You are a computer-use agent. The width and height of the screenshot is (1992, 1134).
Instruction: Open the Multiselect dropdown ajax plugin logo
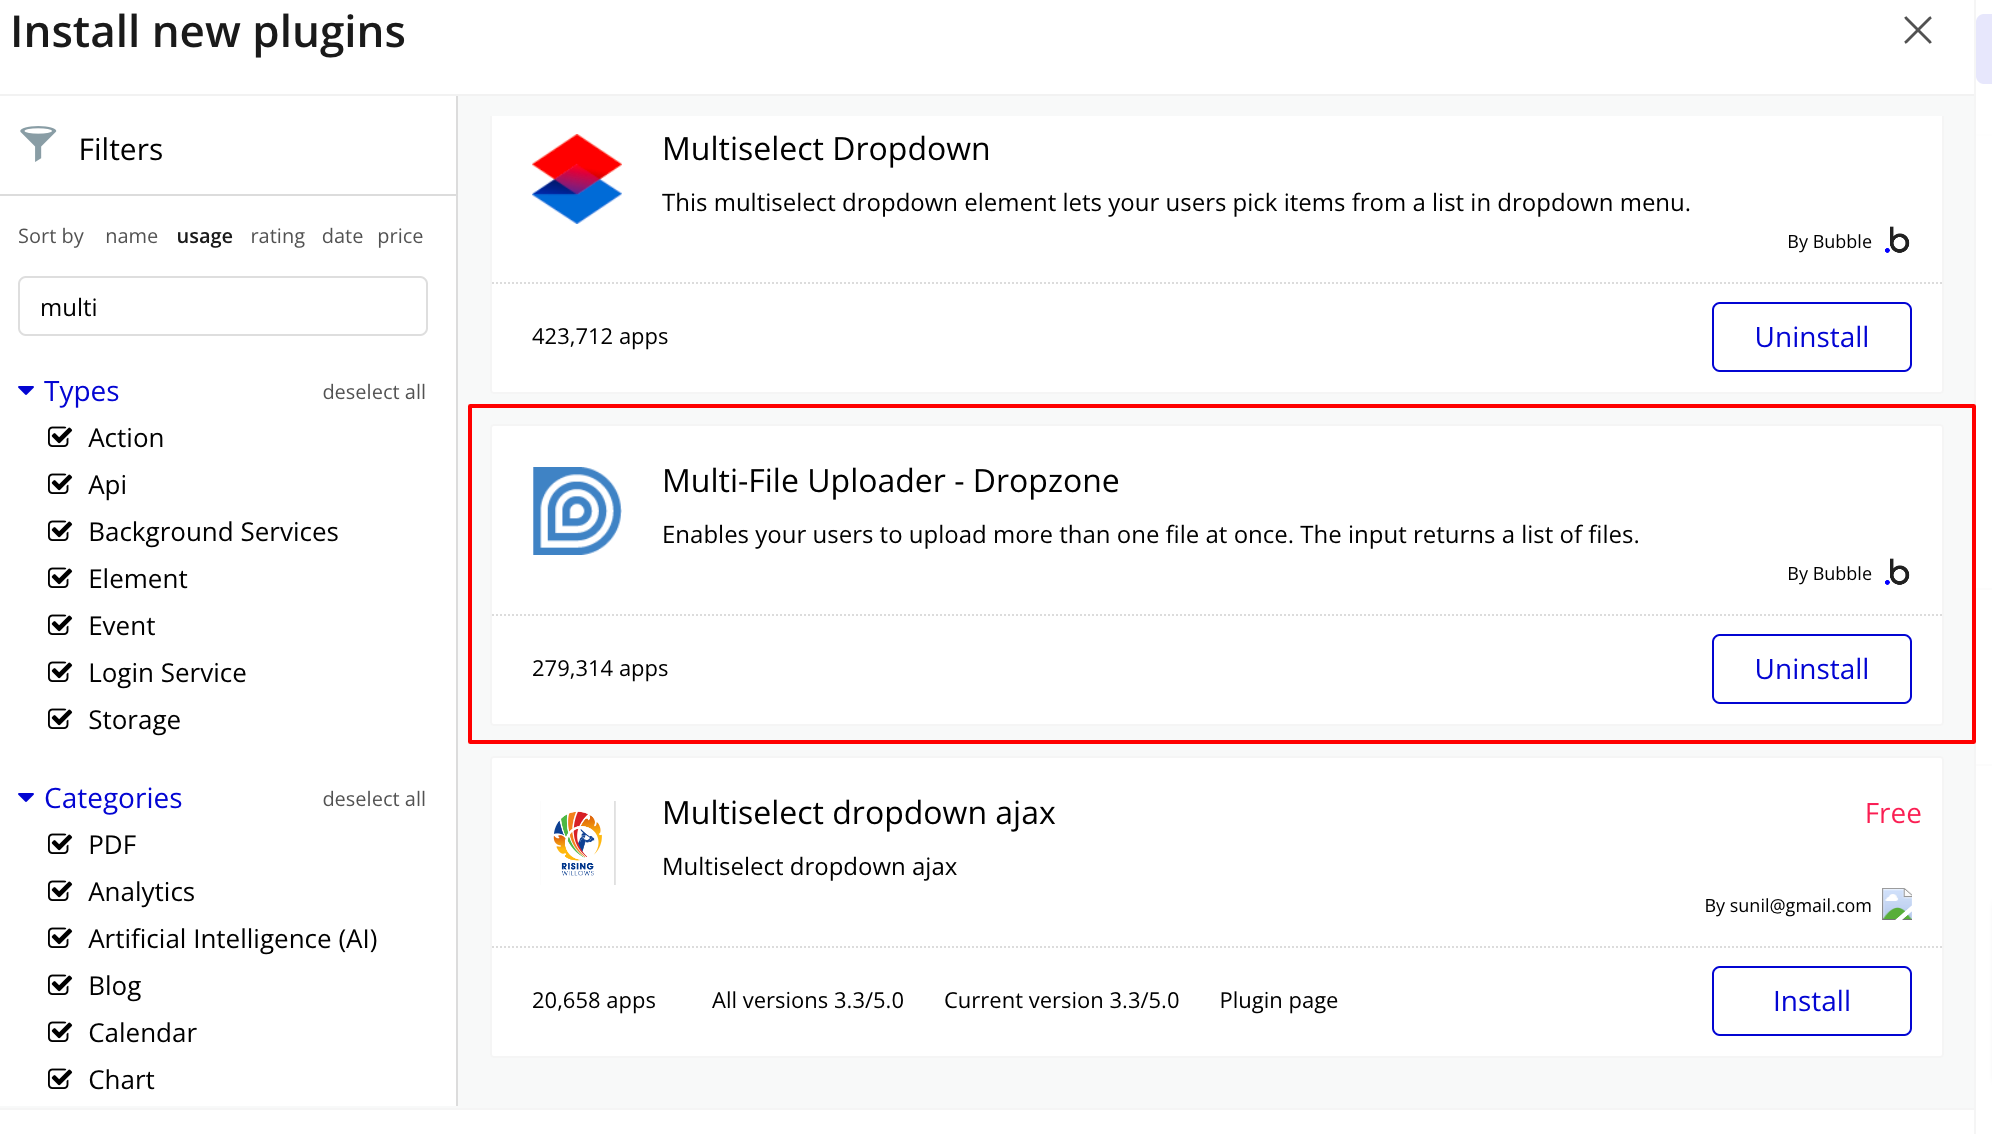pyautogui.click(x=577, y=842)
